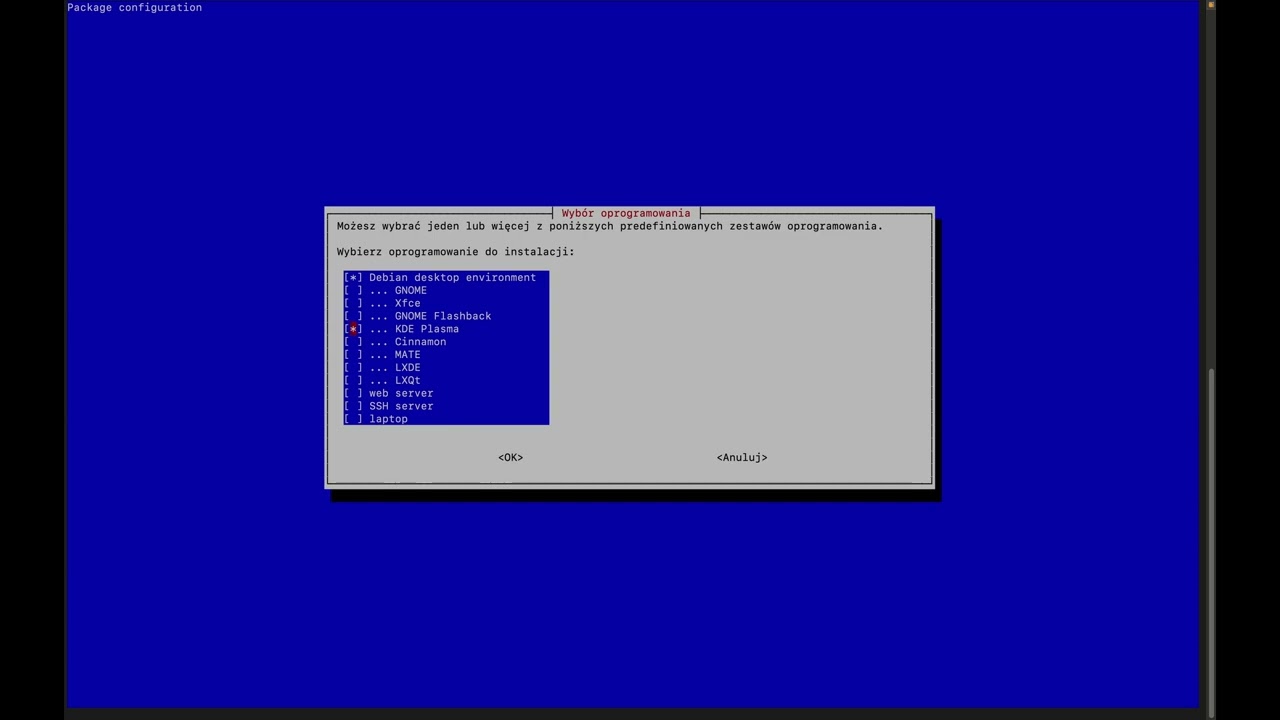Enable the web server checkbox
Screen dimensions: 1280x720
click(353, 393)
